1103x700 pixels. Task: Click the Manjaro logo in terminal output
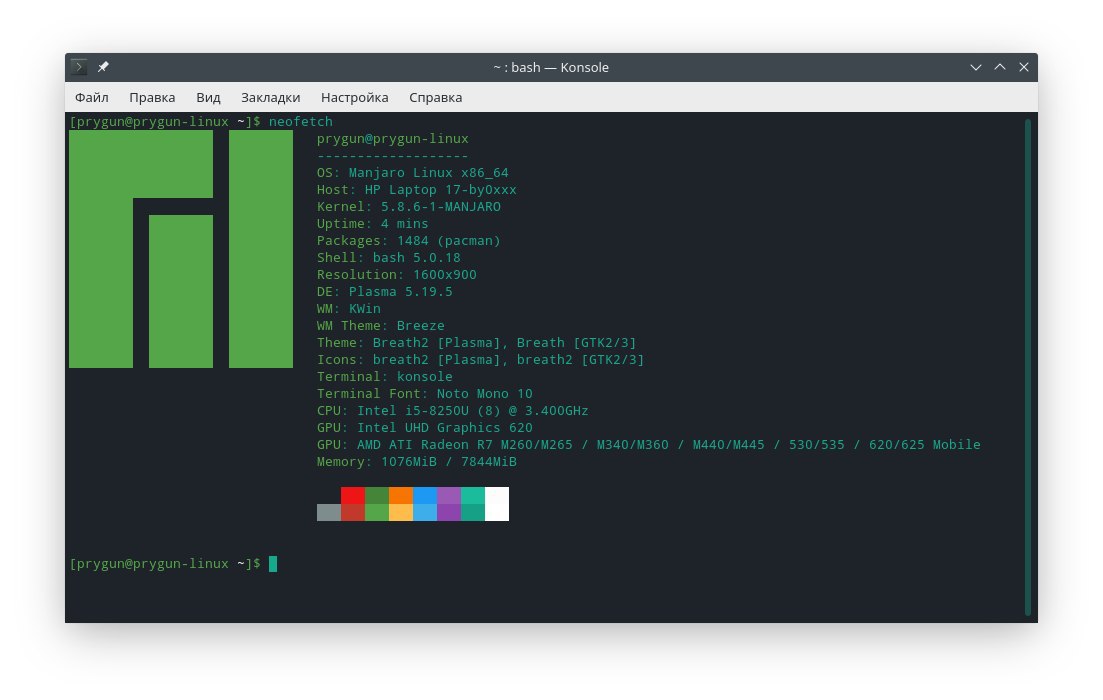point(181,249)
